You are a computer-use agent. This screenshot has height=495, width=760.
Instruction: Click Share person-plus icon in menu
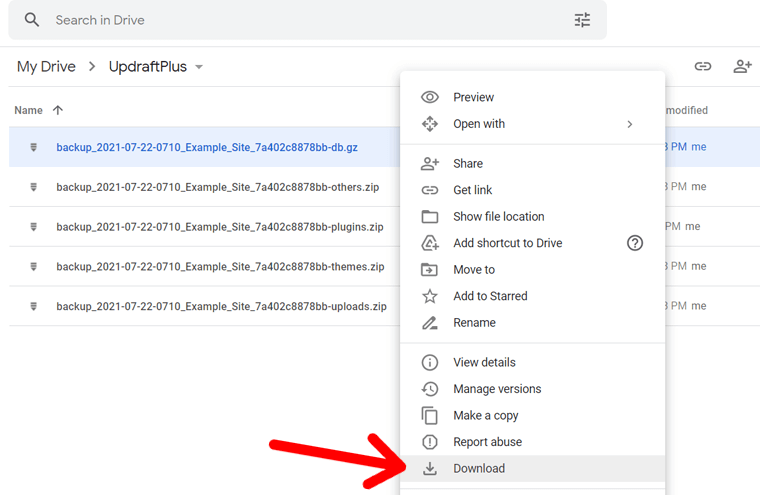429,163
